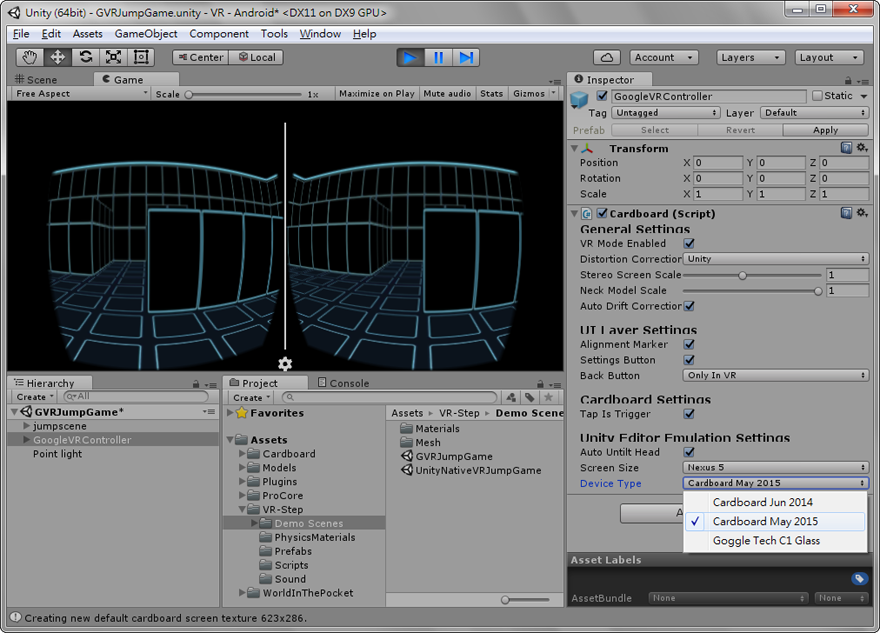This screenshot has width=880, height=633.
Task: Select the Move tool
Action: click(x=57, y=57)
